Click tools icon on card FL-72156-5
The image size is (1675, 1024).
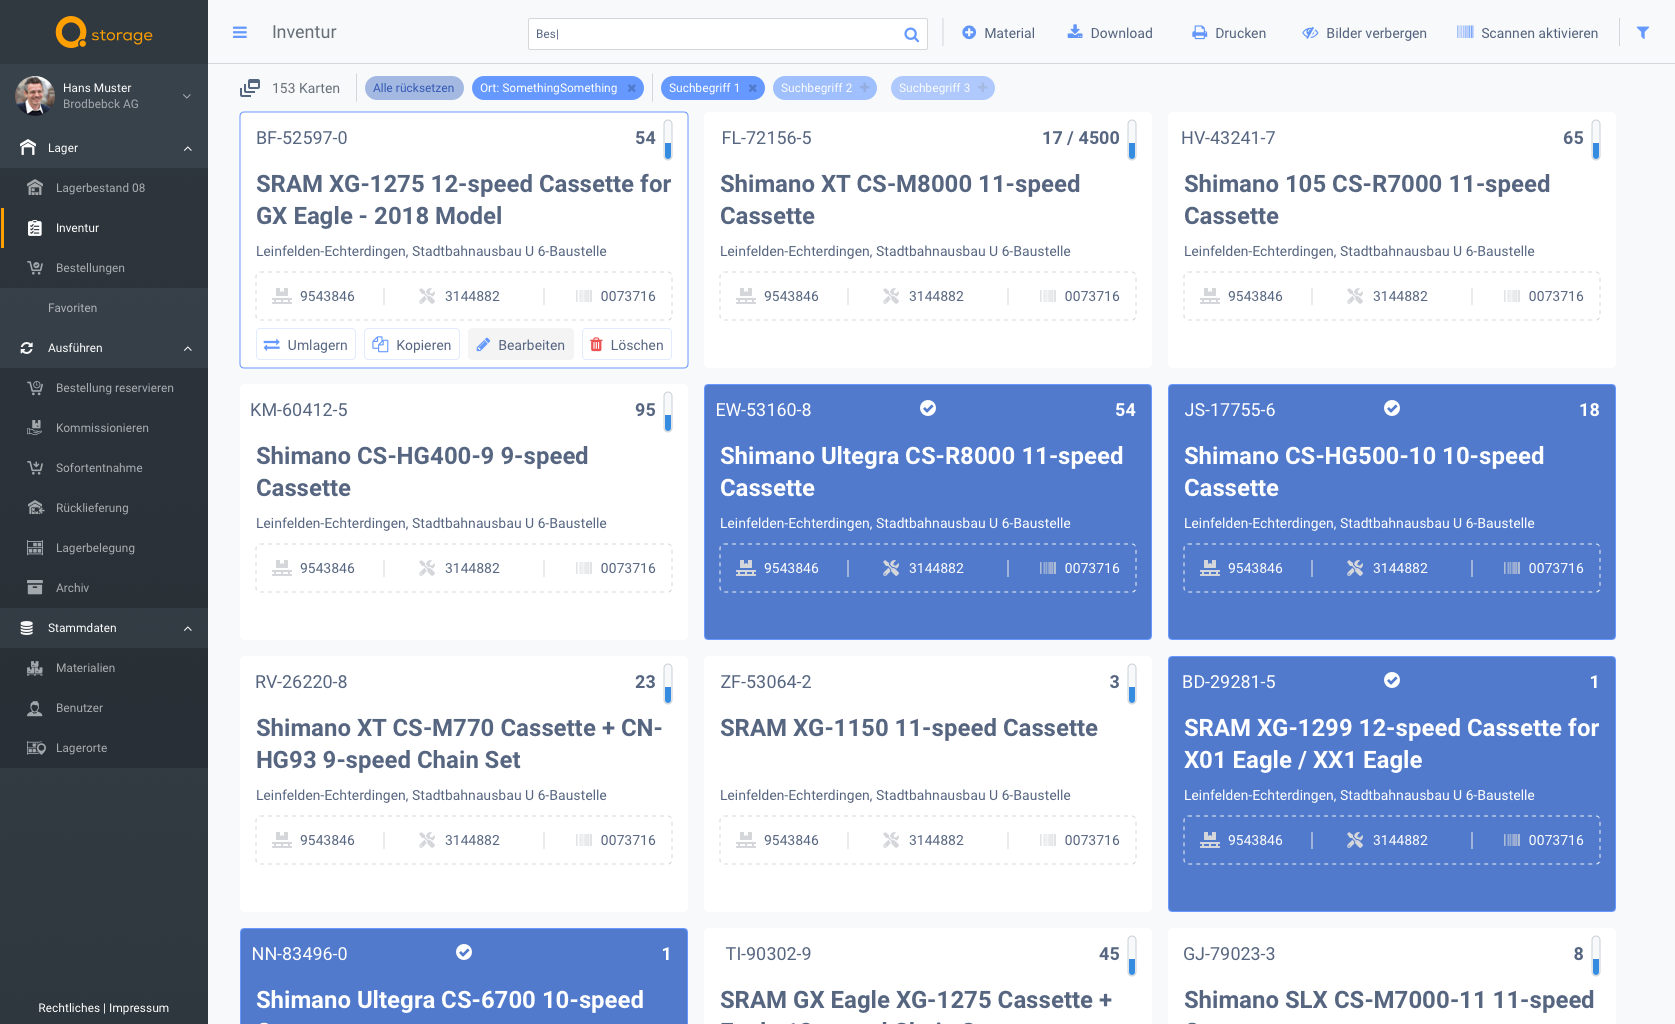click(x=891, y=296)
